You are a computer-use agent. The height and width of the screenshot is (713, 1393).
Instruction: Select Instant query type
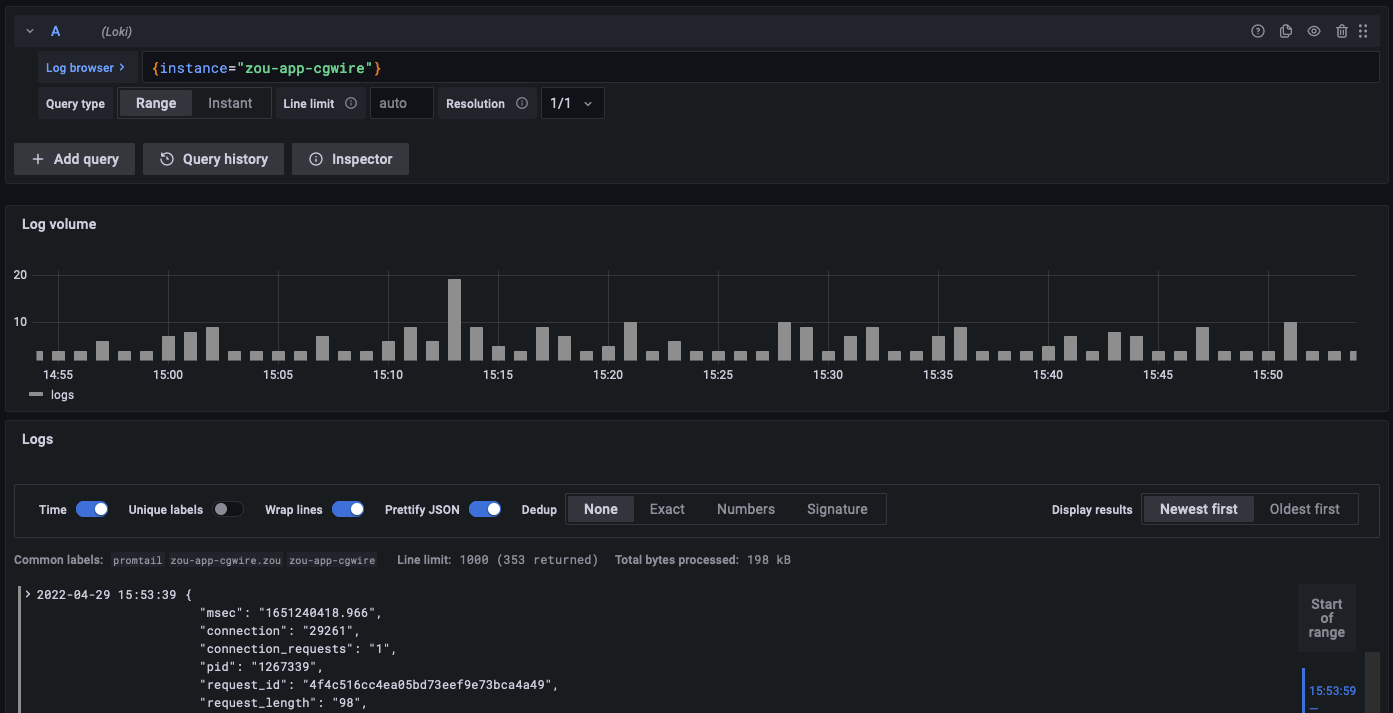point(230,103)
